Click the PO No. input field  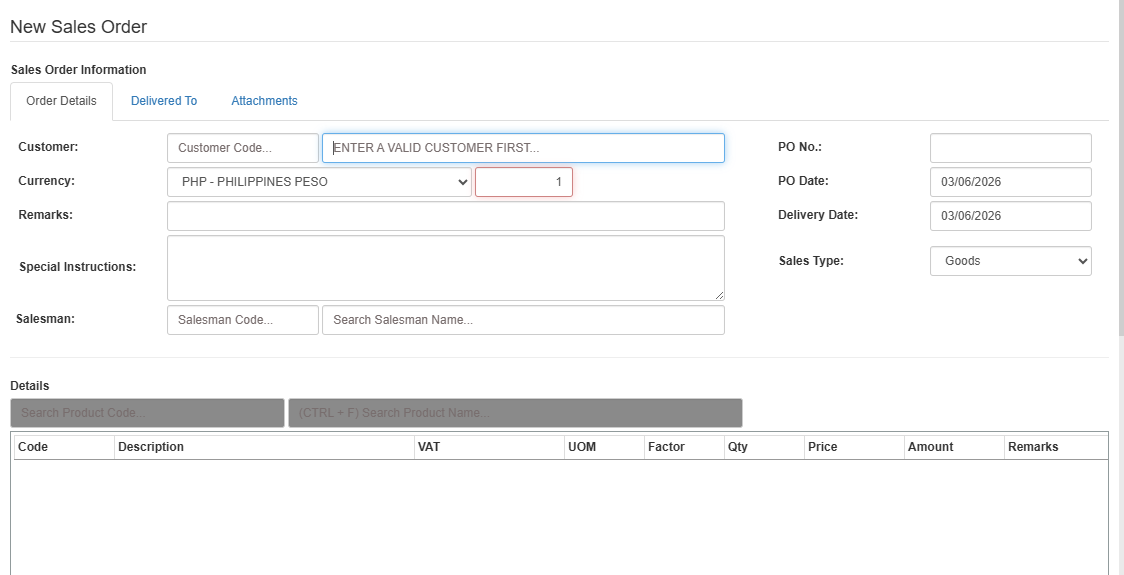coord(1010,148)
